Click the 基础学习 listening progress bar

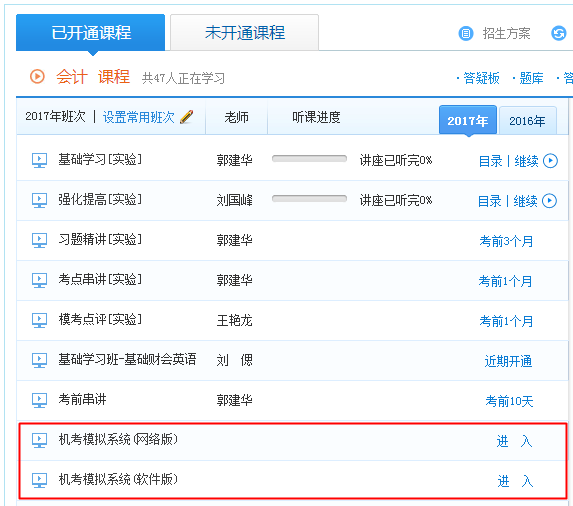[x=309, y=159]
